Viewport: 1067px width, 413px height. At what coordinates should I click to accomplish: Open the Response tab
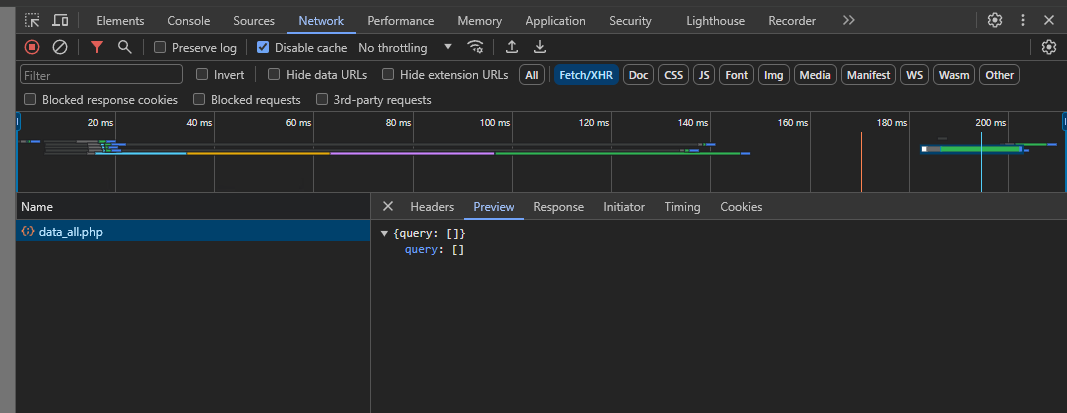pos(558,207)
